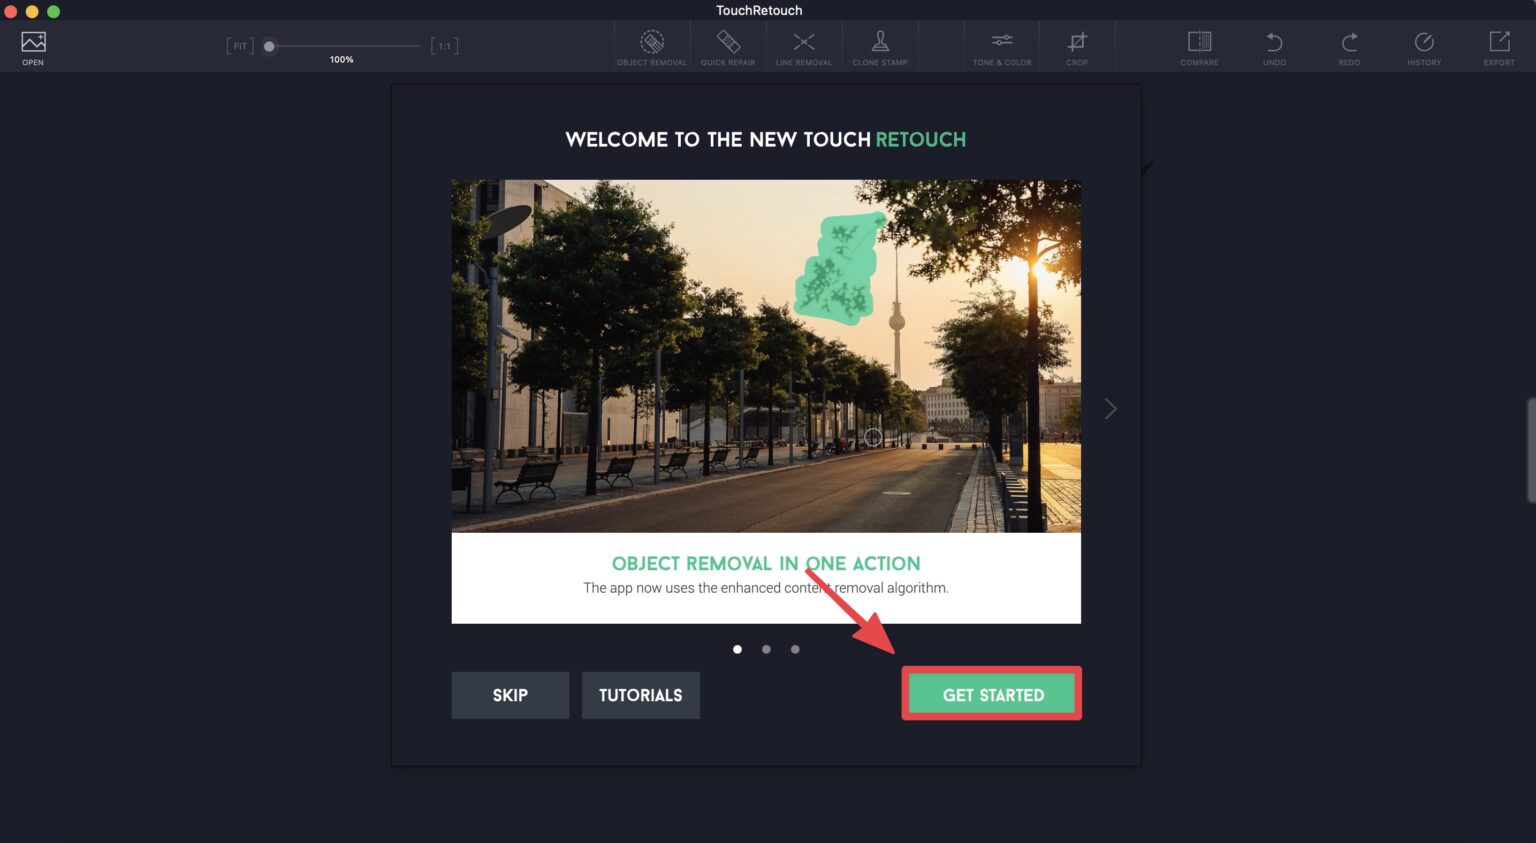Toggle the Compare view

pyautogui.click(x=1199, y=46)
